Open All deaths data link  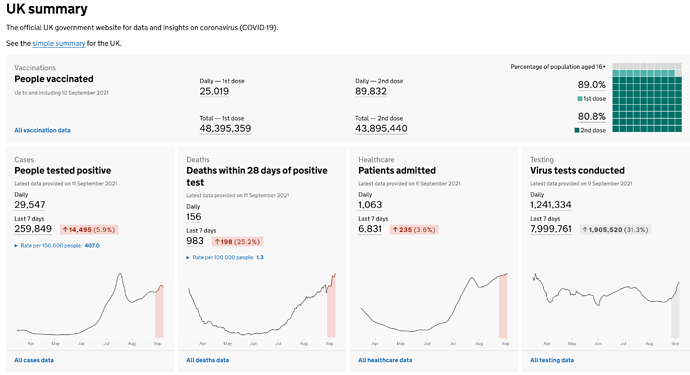point(207,360)
